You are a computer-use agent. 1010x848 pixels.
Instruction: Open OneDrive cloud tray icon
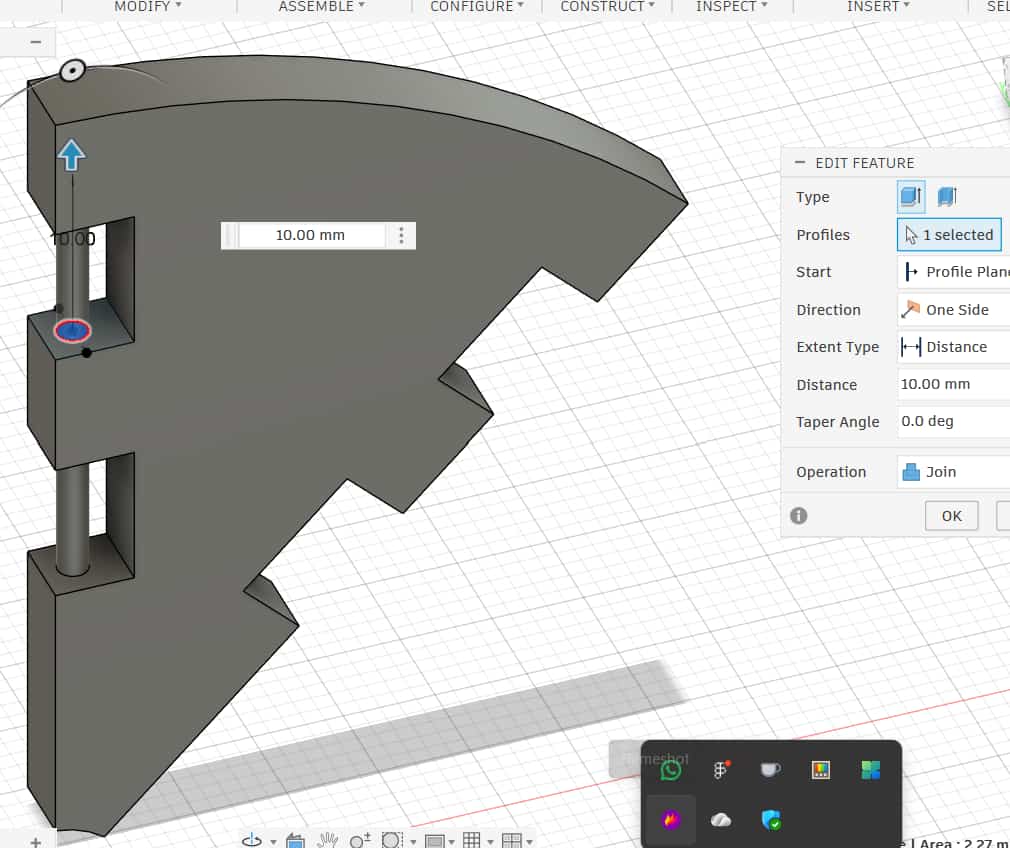click(721, 820)
